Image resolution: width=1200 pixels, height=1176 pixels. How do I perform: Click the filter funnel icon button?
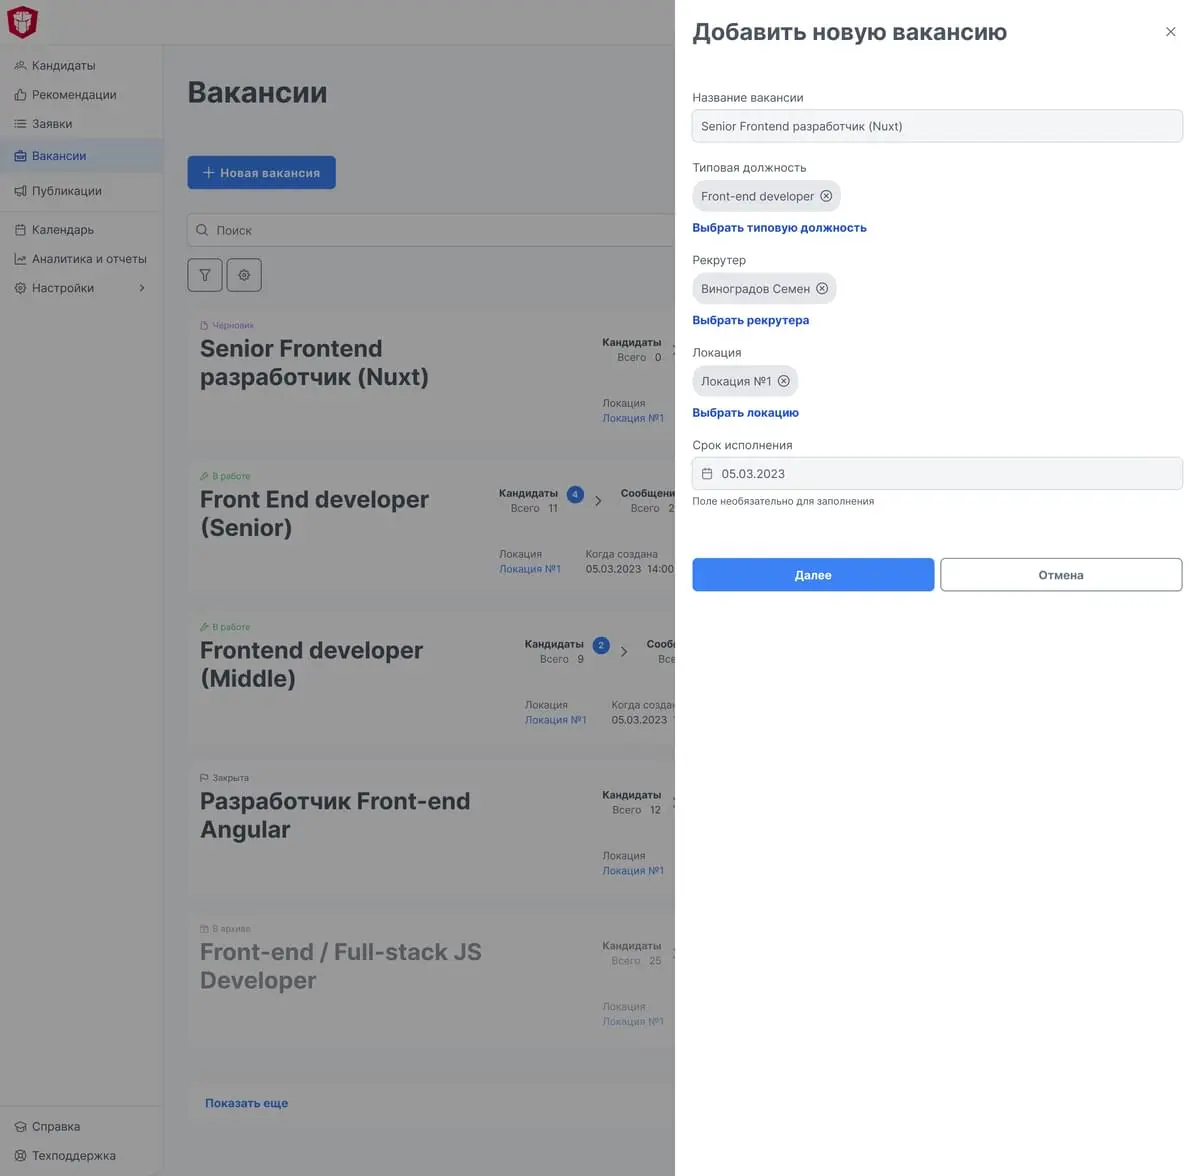point(205,275)
